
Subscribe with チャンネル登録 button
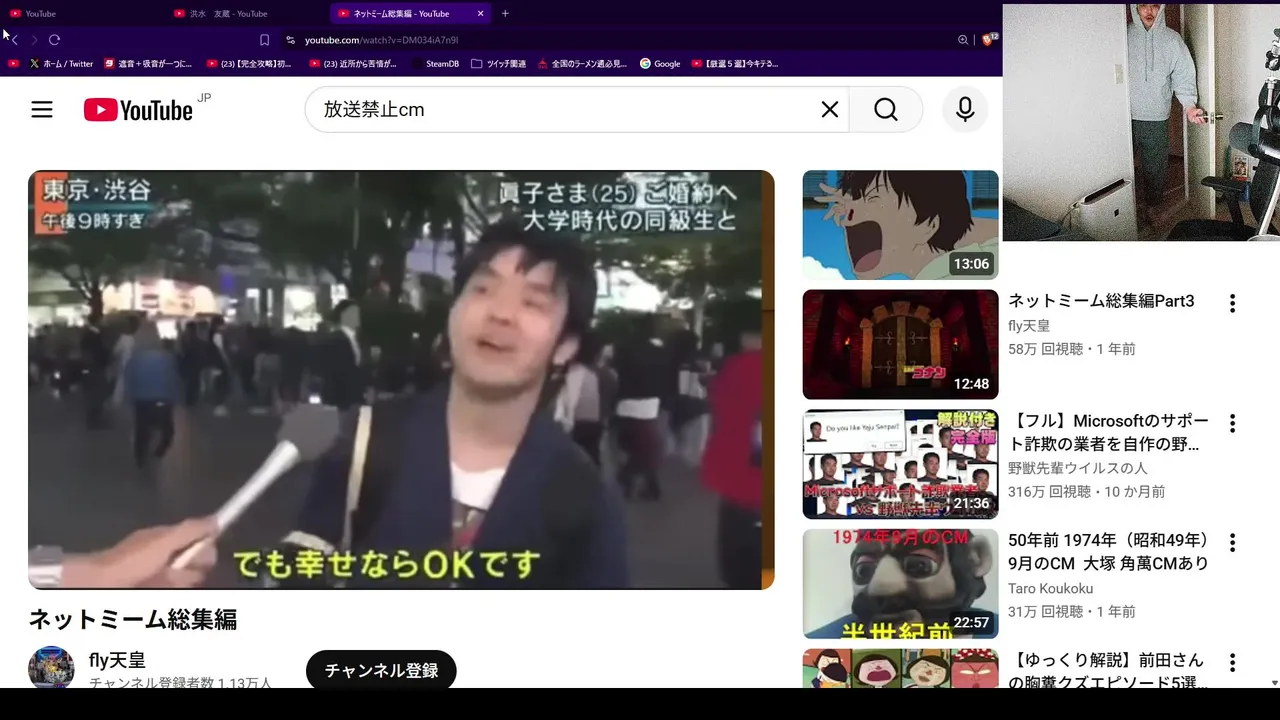[x=381, y=670]
